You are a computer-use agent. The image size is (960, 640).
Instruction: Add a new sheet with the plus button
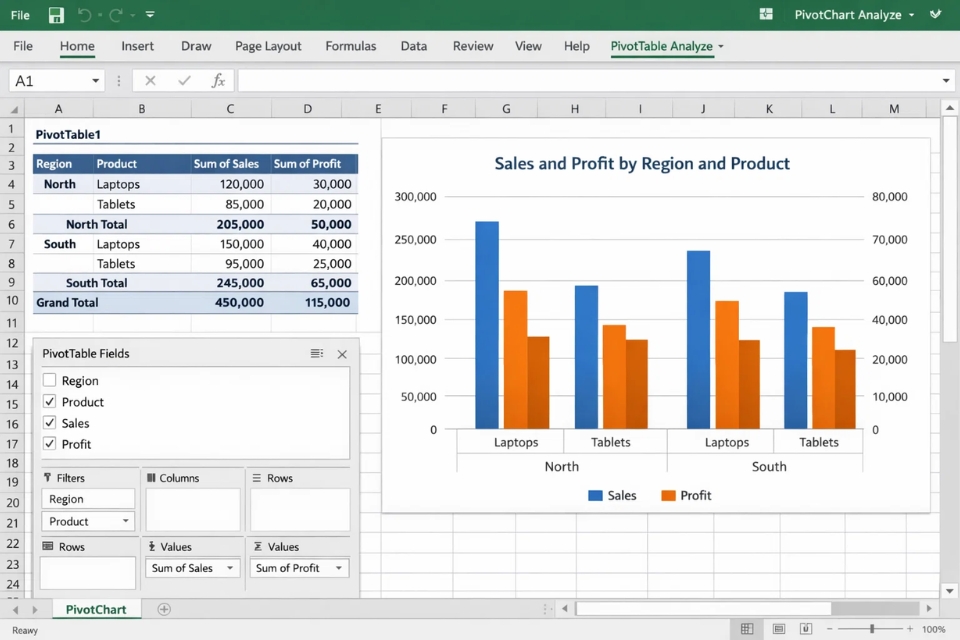[x=163, y=609]
